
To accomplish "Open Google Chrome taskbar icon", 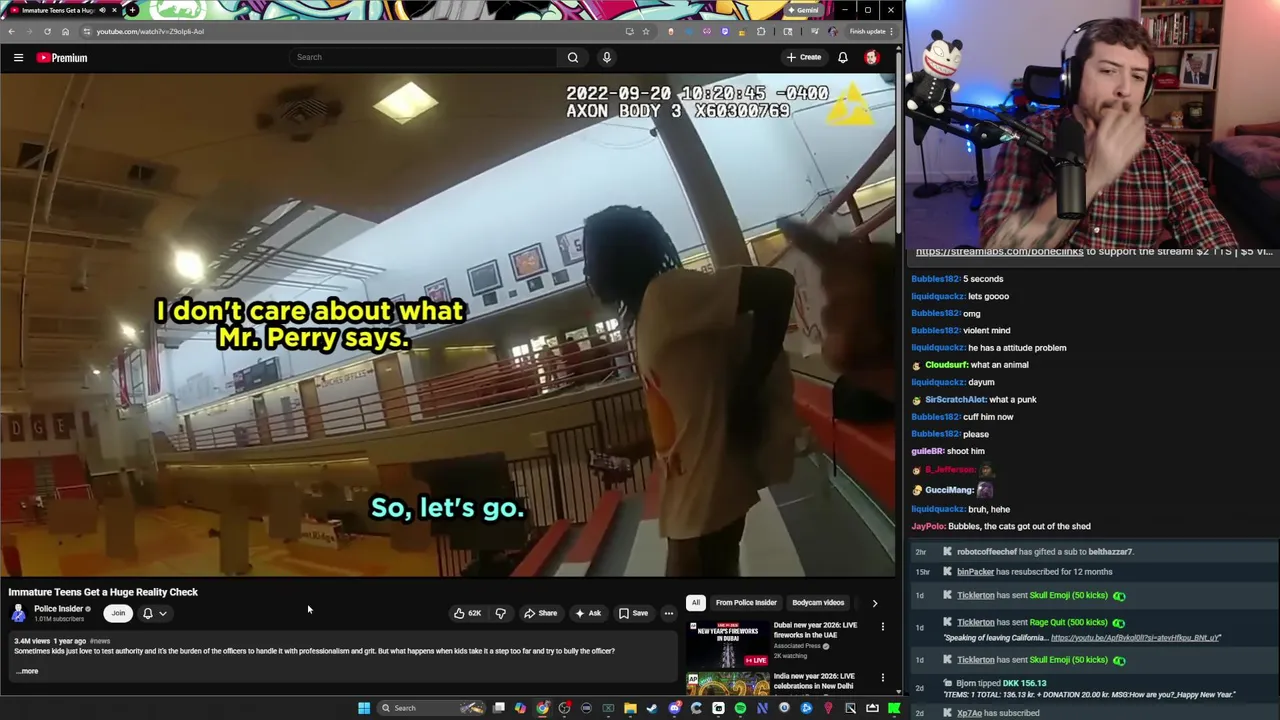I will point(542,708).
